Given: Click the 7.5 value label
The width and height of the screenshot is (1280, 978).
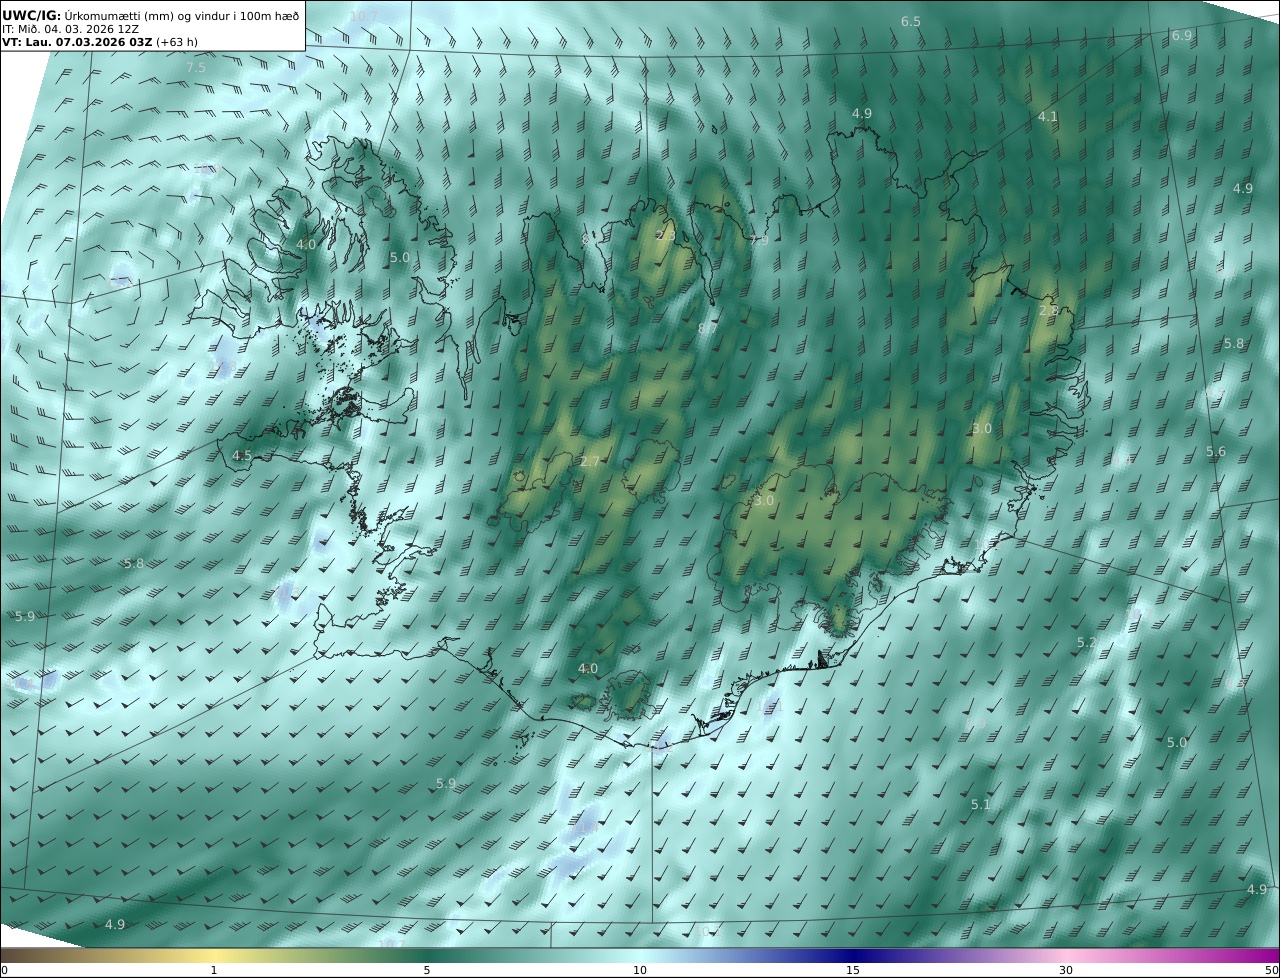Looking at the screenshot, I should pyautogui.click(x=196, y=67).
